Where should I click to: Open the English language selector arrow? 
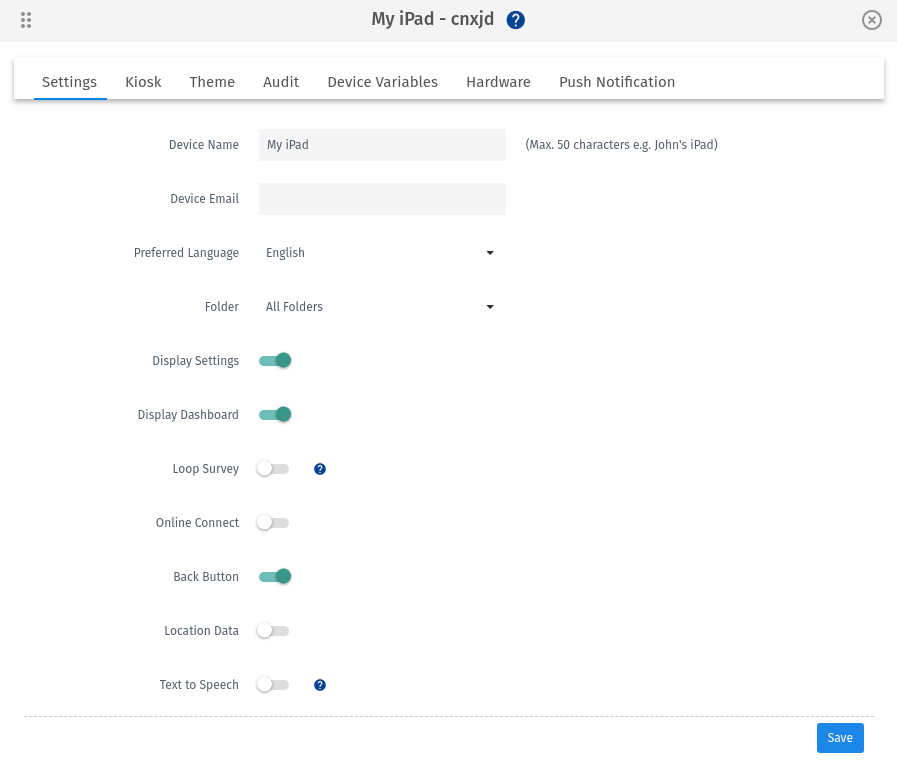coord(489,253)
